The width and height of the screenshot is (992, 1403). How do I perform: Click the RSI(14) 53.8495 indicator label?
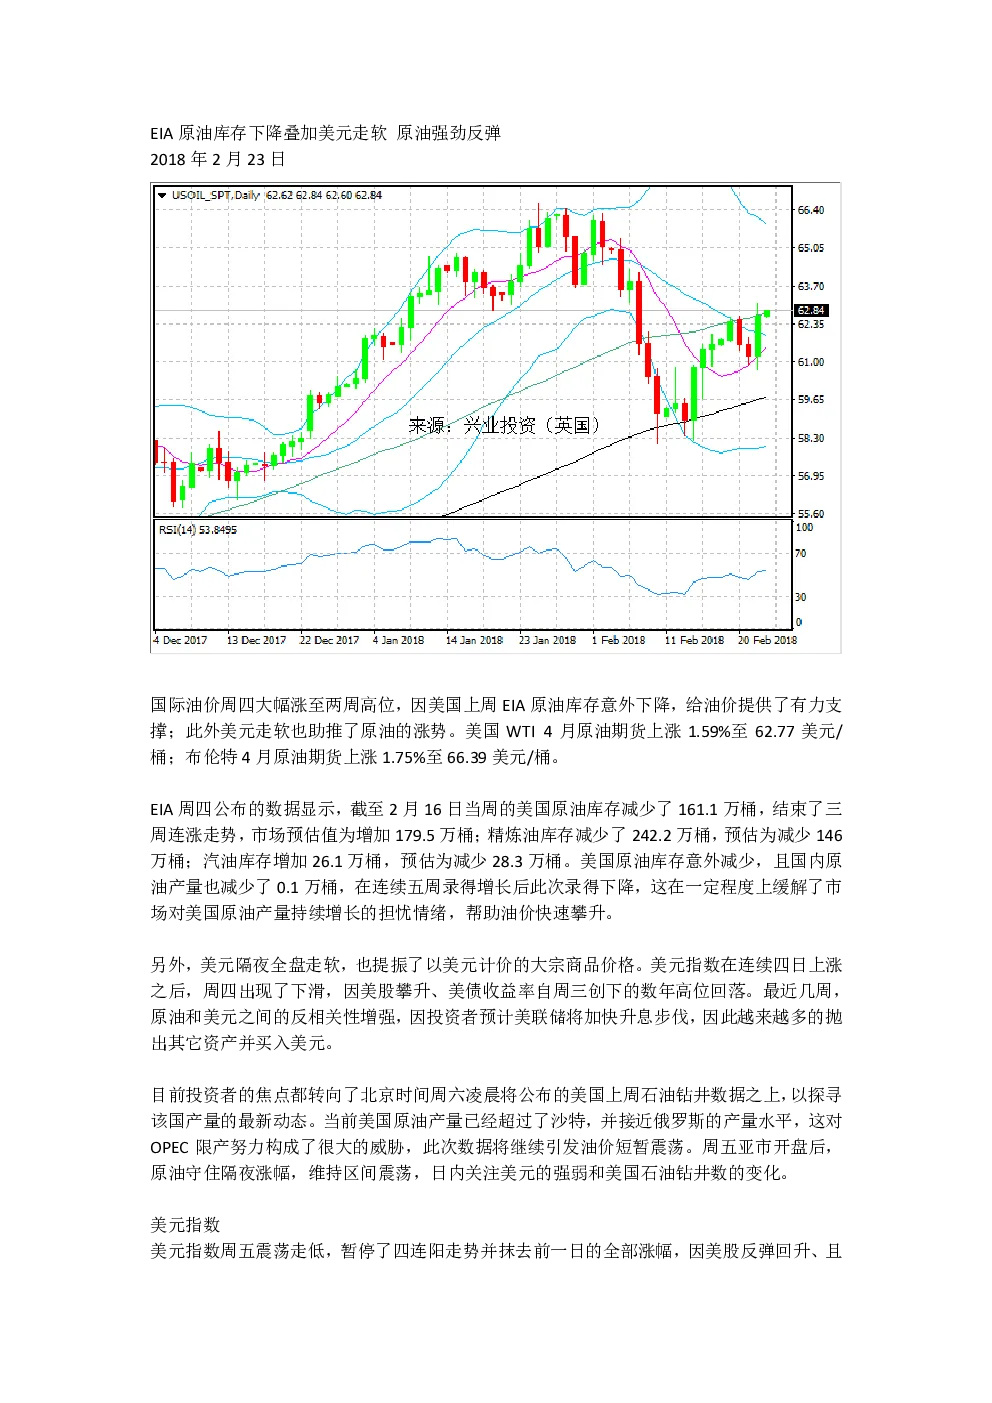coord(198,530)
